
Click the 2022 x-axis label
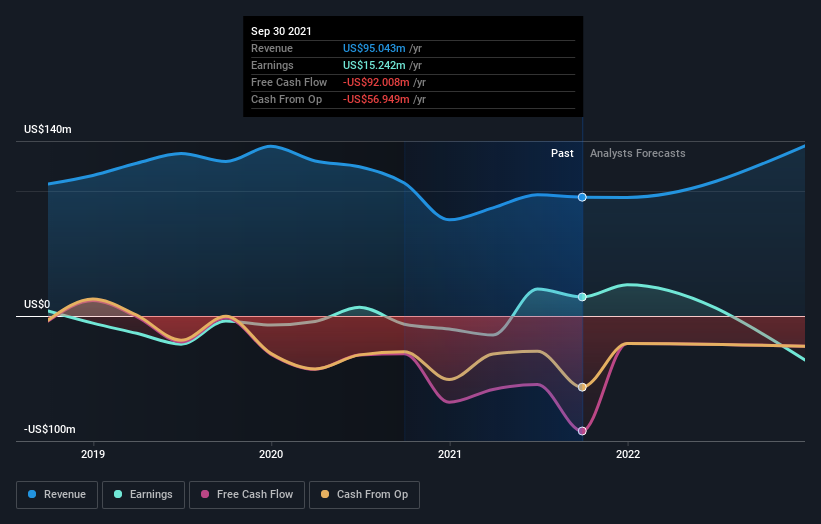coord(628,454)
